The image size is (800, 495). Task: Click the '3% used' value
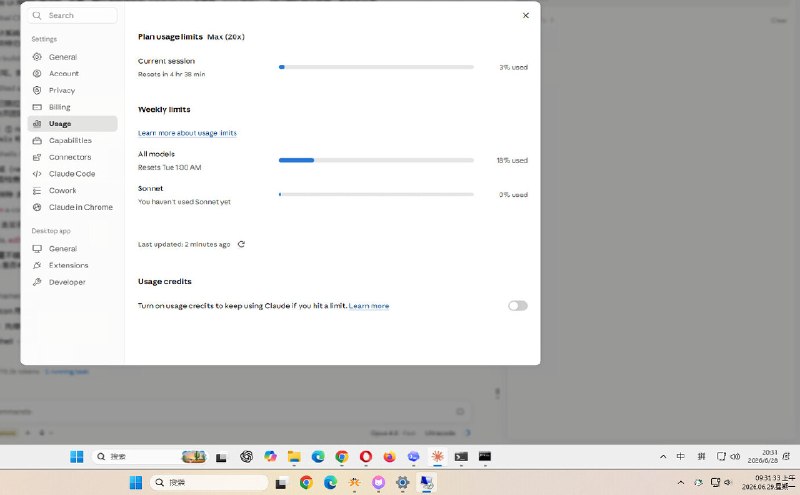tap(513, 67)
